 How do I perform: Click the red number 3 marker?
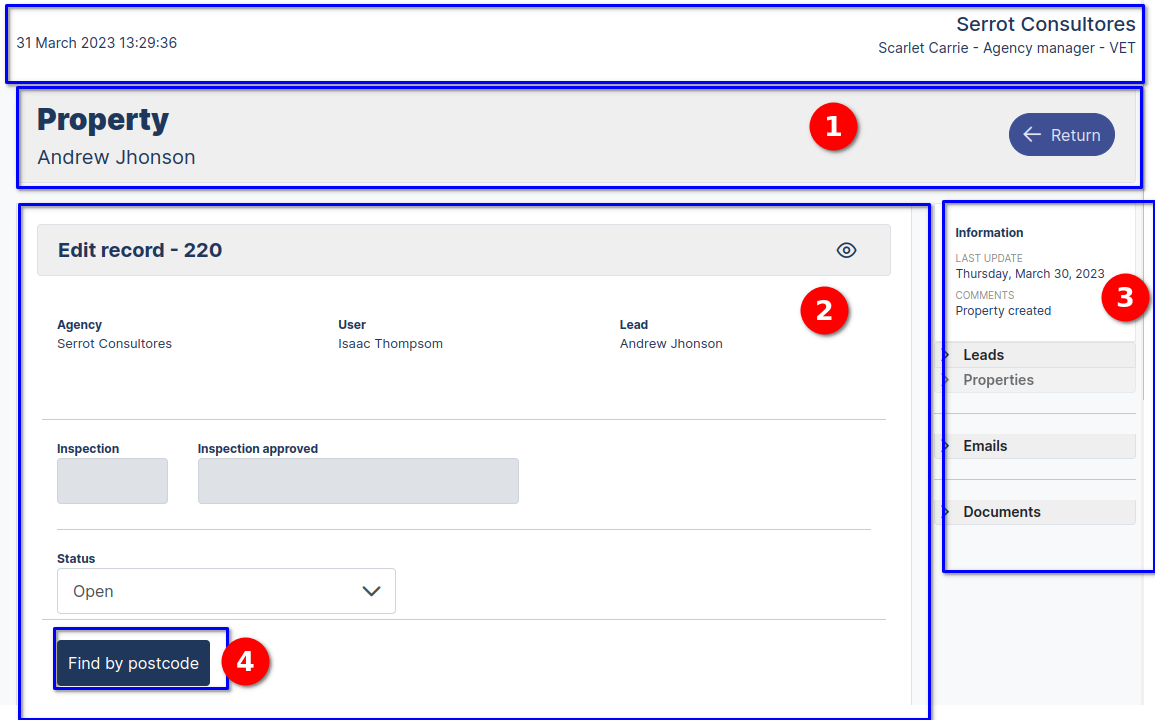pos(1125,298)
